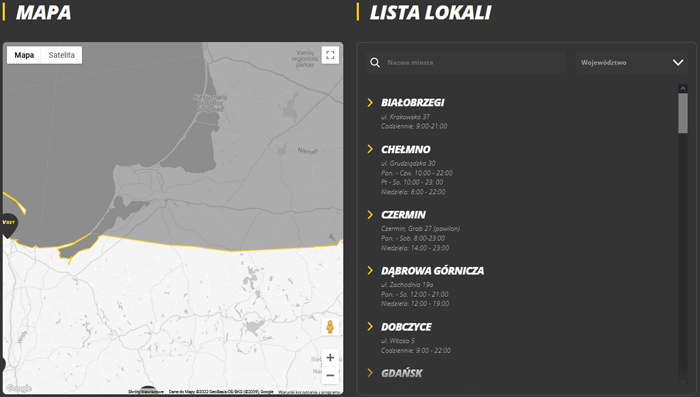Select the DOBCZYCE heading
Image resolution: width=700 pixels, height=397 pixels.
click(x=406, y=327)
